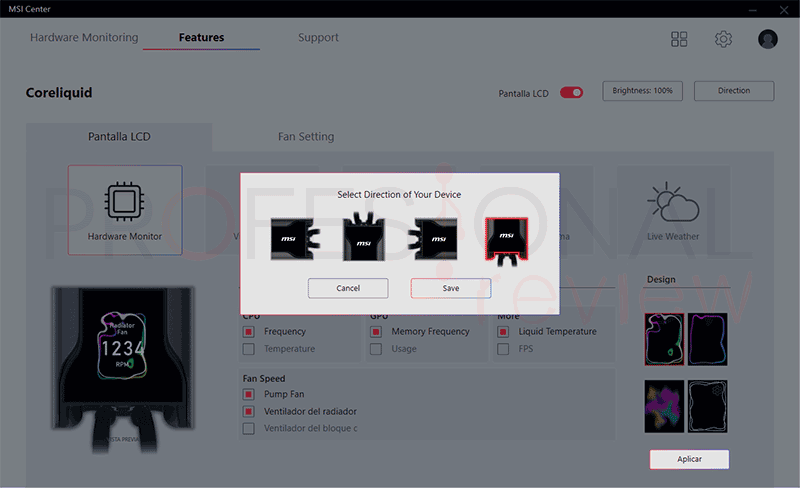Screen dimensions: 800x488
Task: Open settings gear icon
Action: (723, 39)
